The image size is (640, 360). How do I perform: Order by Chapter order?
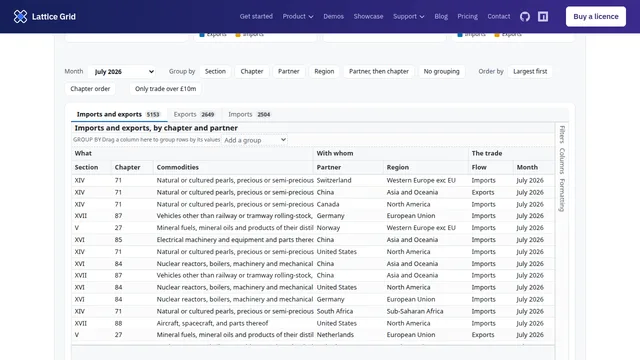tap(90, 89)
